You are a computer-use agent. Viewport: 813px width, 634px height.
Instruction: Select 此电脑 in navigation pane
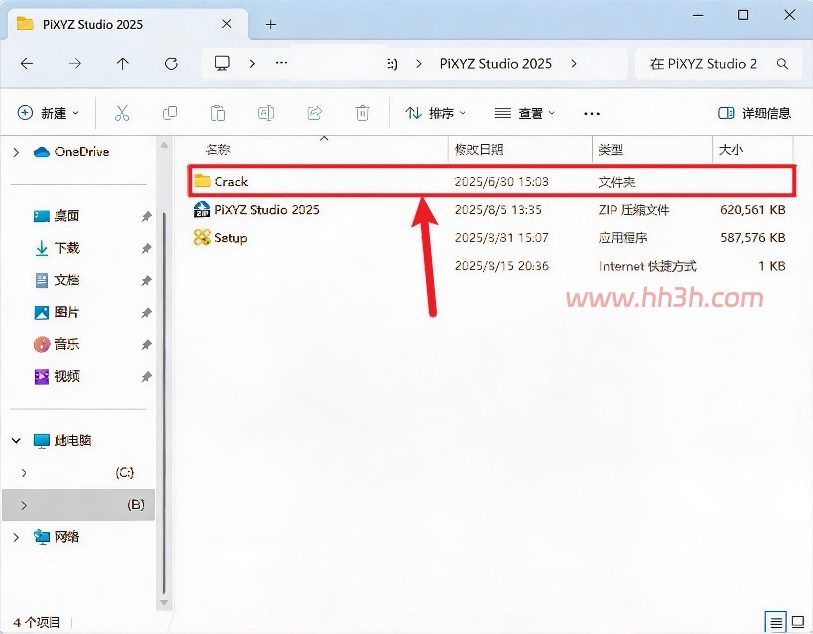click(63, 440)
